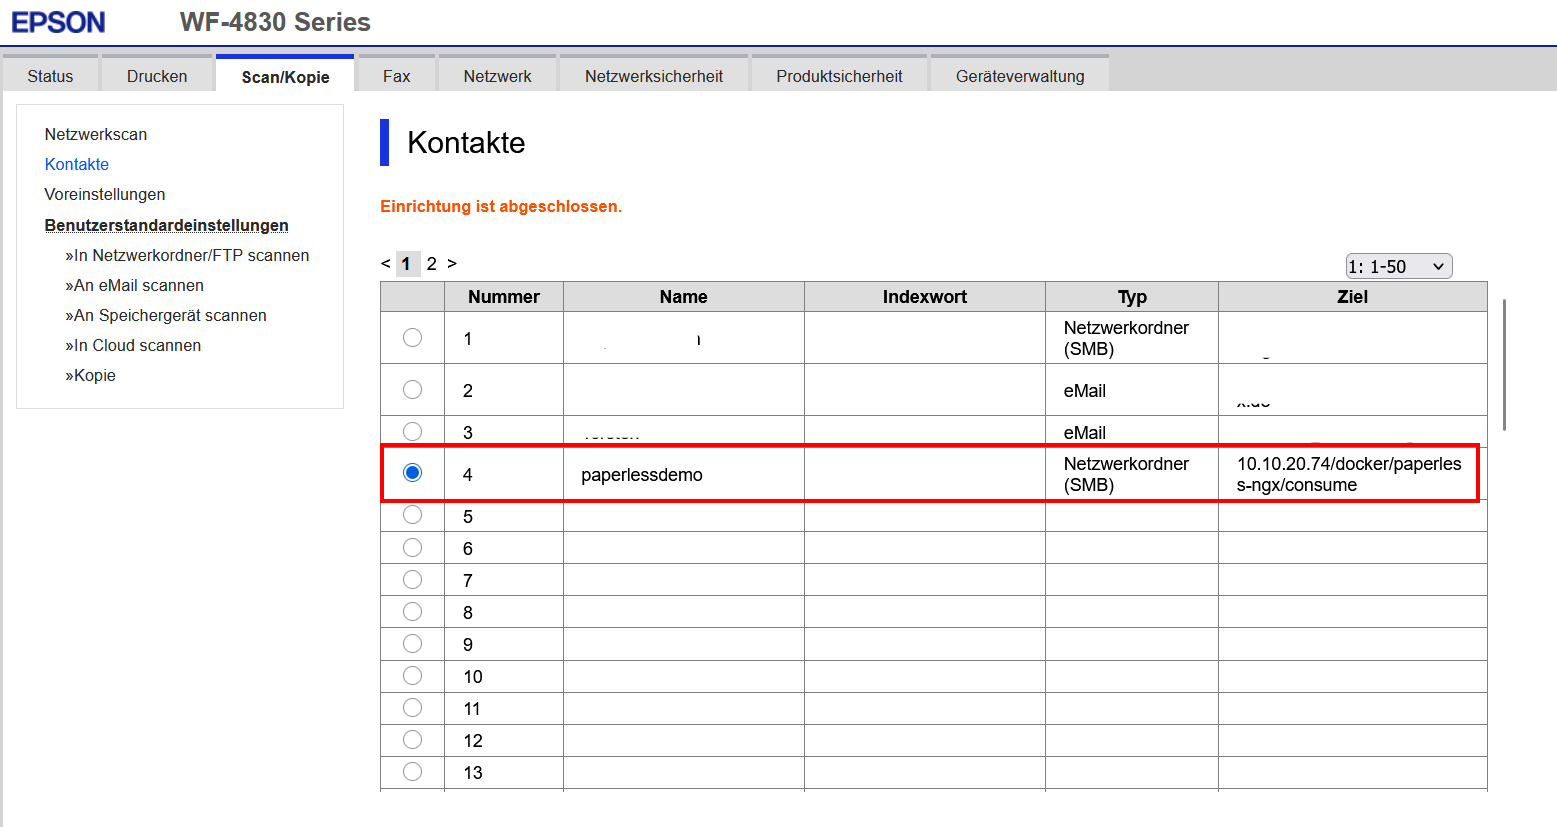Open Voreinstellungen in the sidebar
This screenshot has width=1557, height=827.
[105, 194]
